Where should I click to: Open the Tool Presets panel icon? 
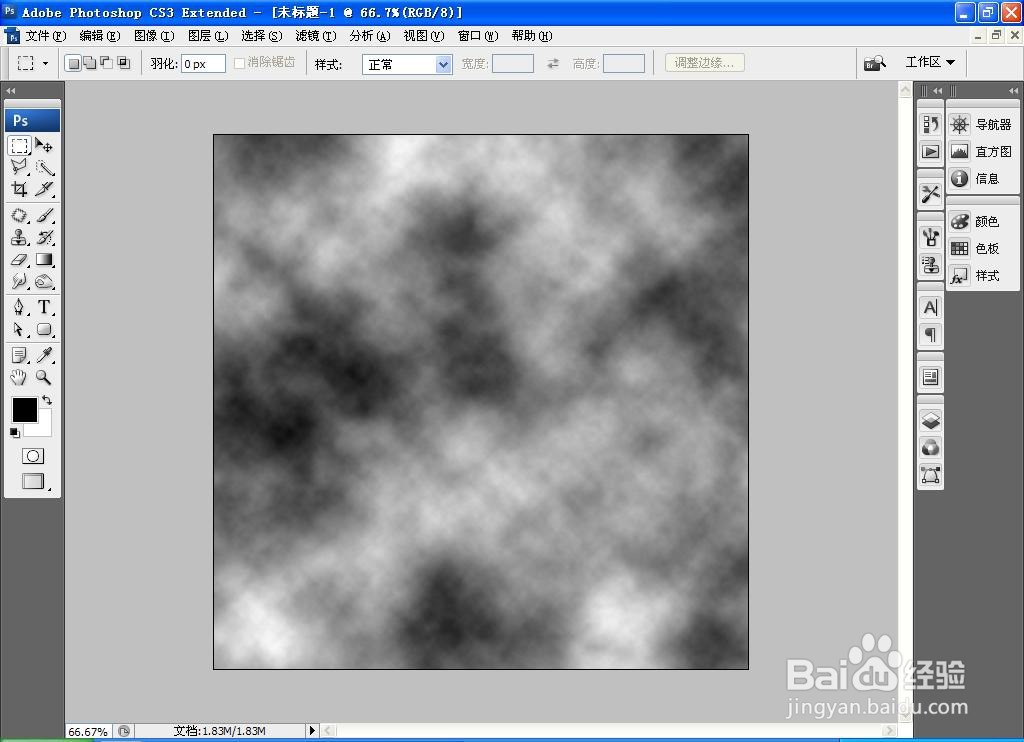931,194
